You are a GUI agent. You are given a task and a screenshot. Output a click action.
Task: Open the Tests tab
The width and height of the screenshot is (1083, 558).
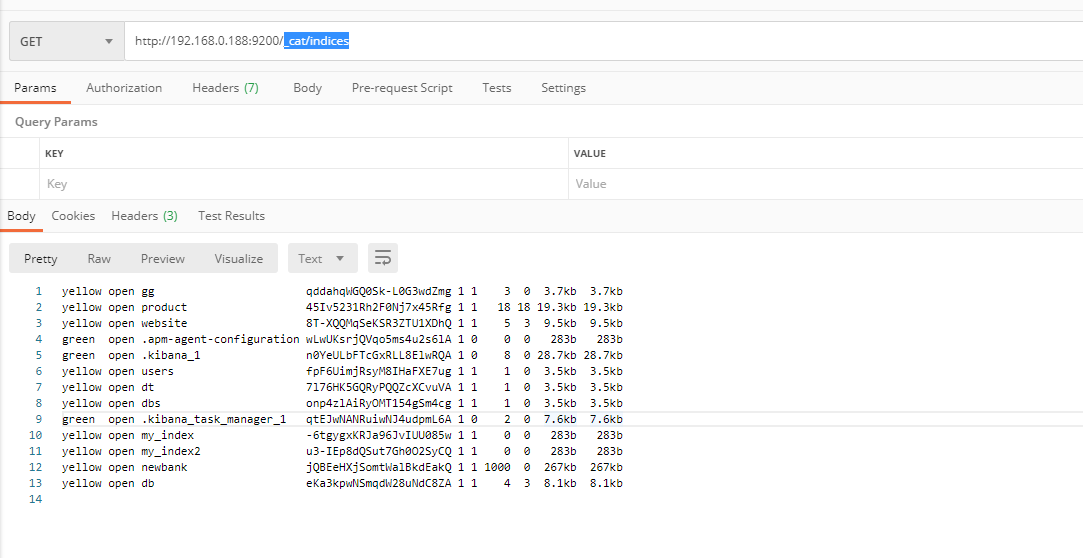click(x=497, y=88)
